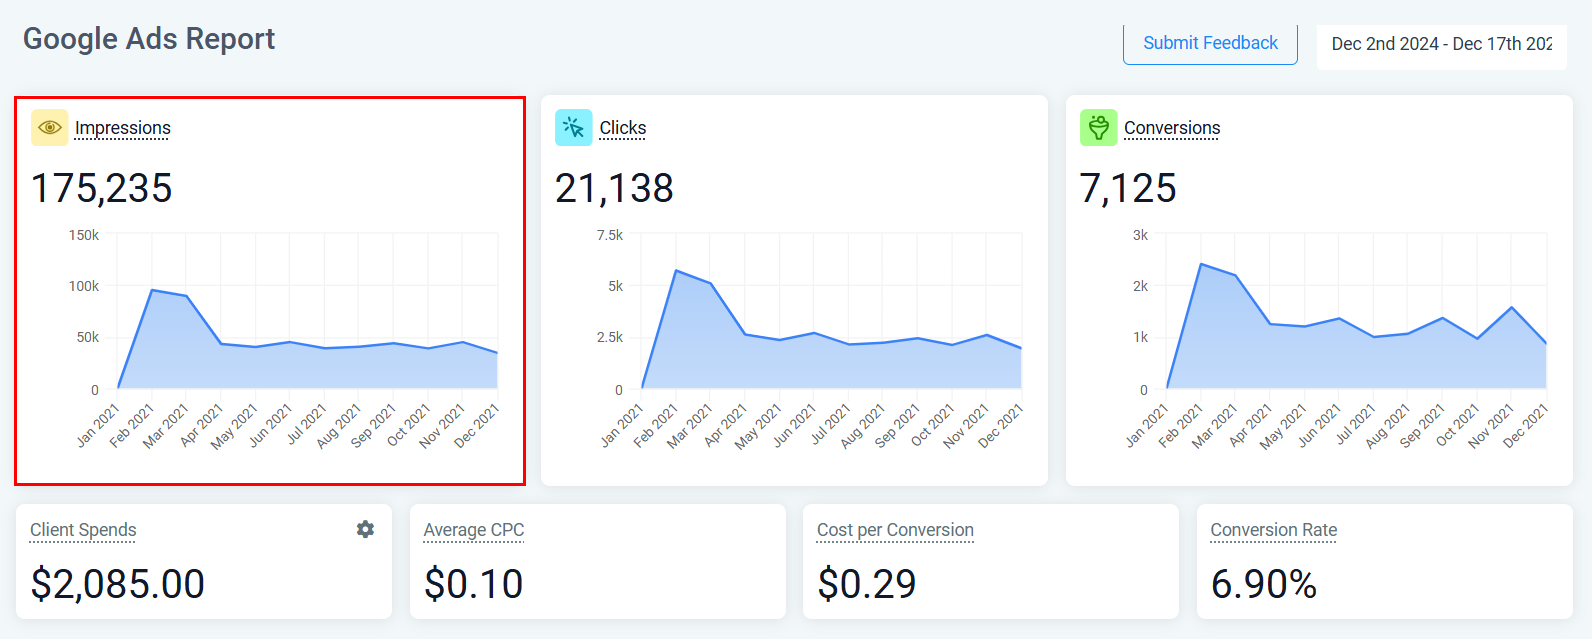Click the Clicks metric label
The image size is (1592, 639).
622,128
